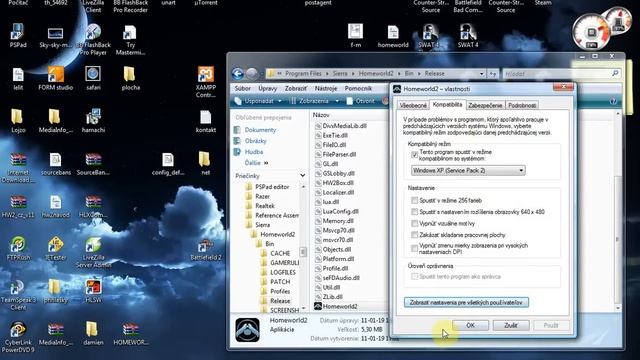Open the Windows XP (Service Pack 2) dropdown
Screen dimensions: 640x360
(468, 170)
